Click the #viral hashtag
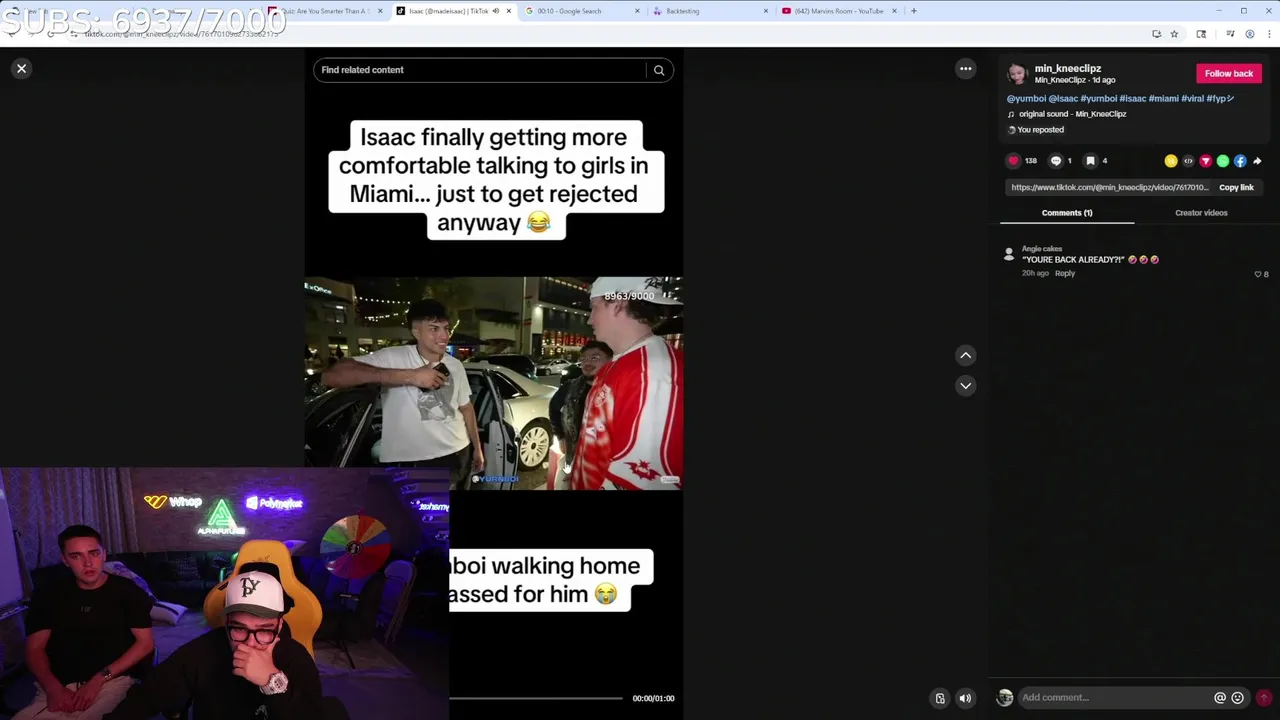The width and height of the screenshot is (1280, 720). [1192, 99]
